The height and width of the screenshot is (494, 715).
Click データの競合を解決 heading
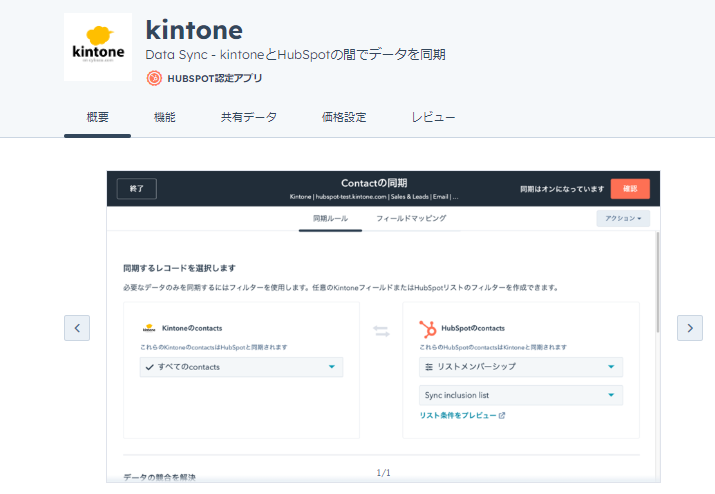point(160,477)
